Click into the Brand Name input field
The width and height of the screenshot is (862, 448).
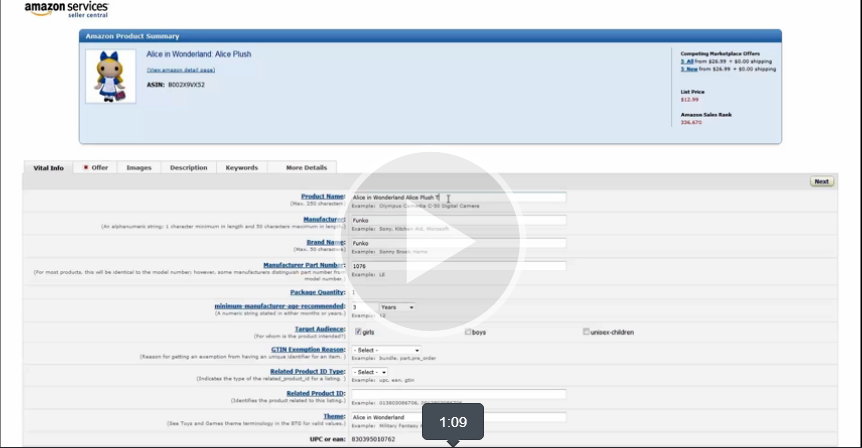[458, 243]
